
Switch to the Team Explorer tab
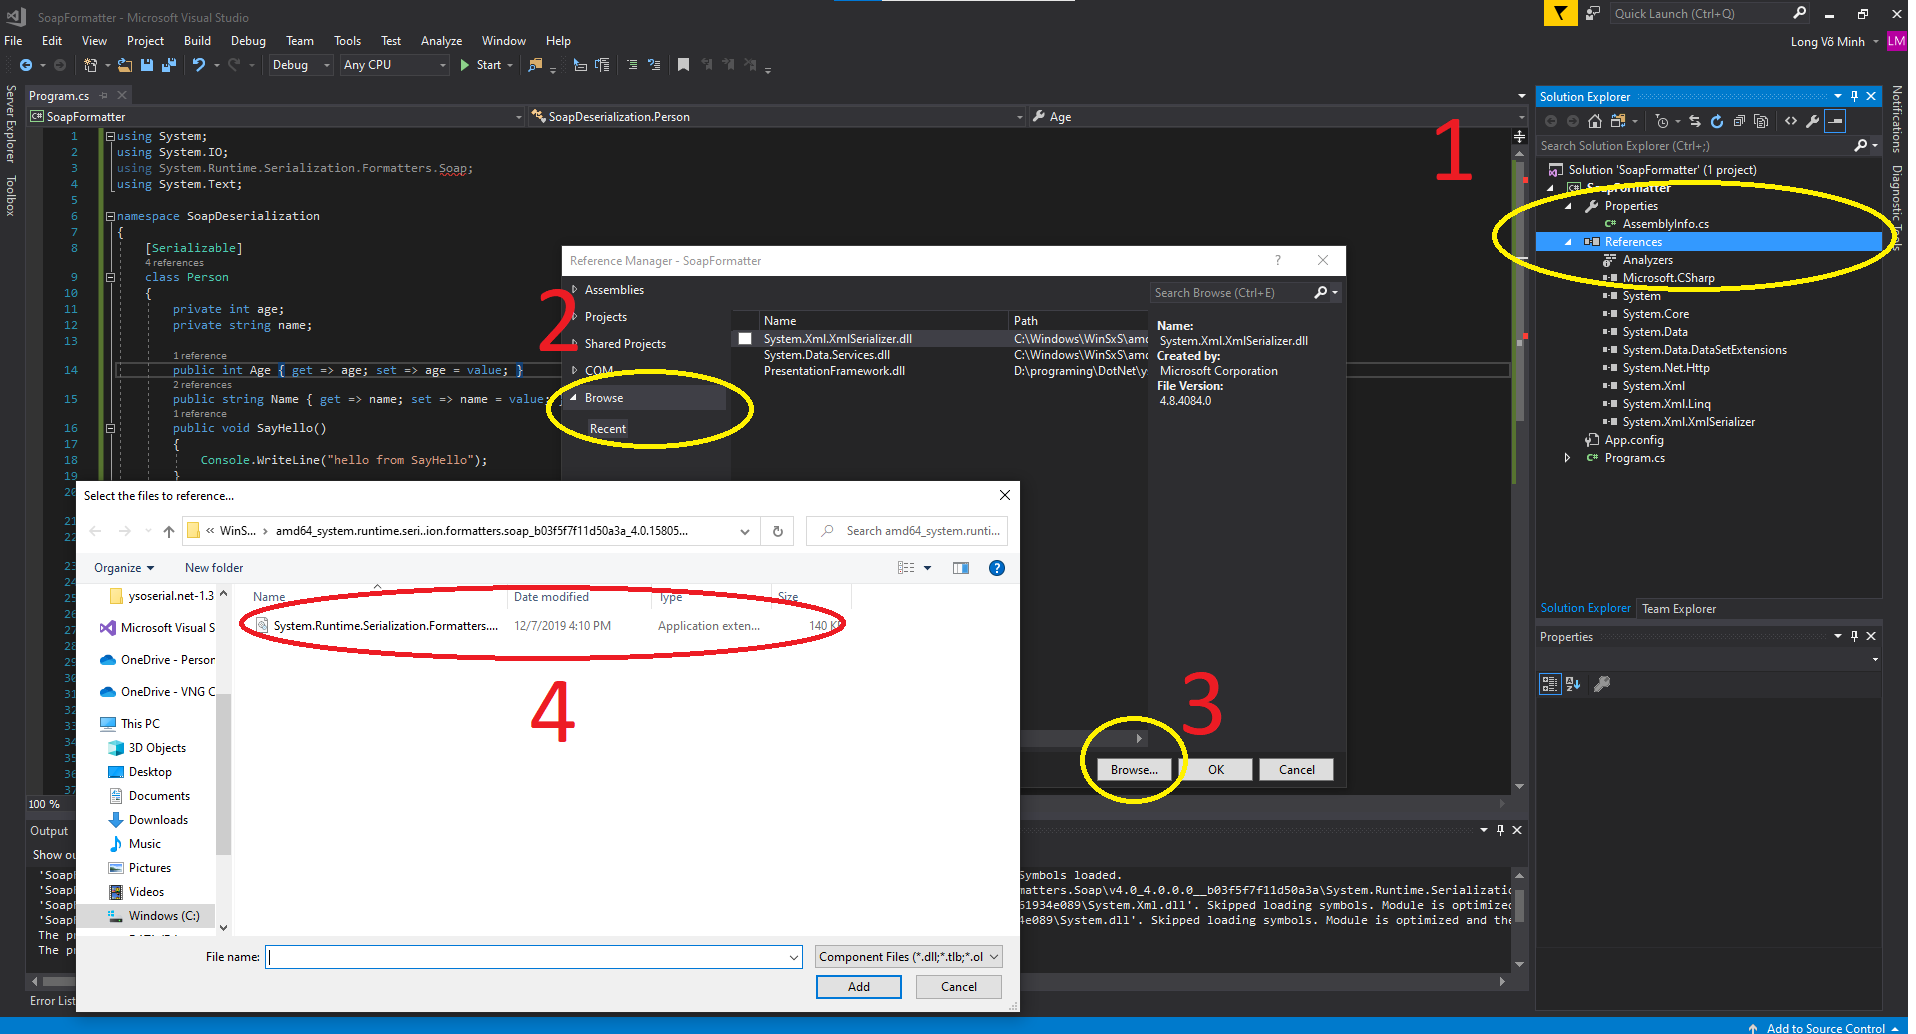[x=1679, y=609]
